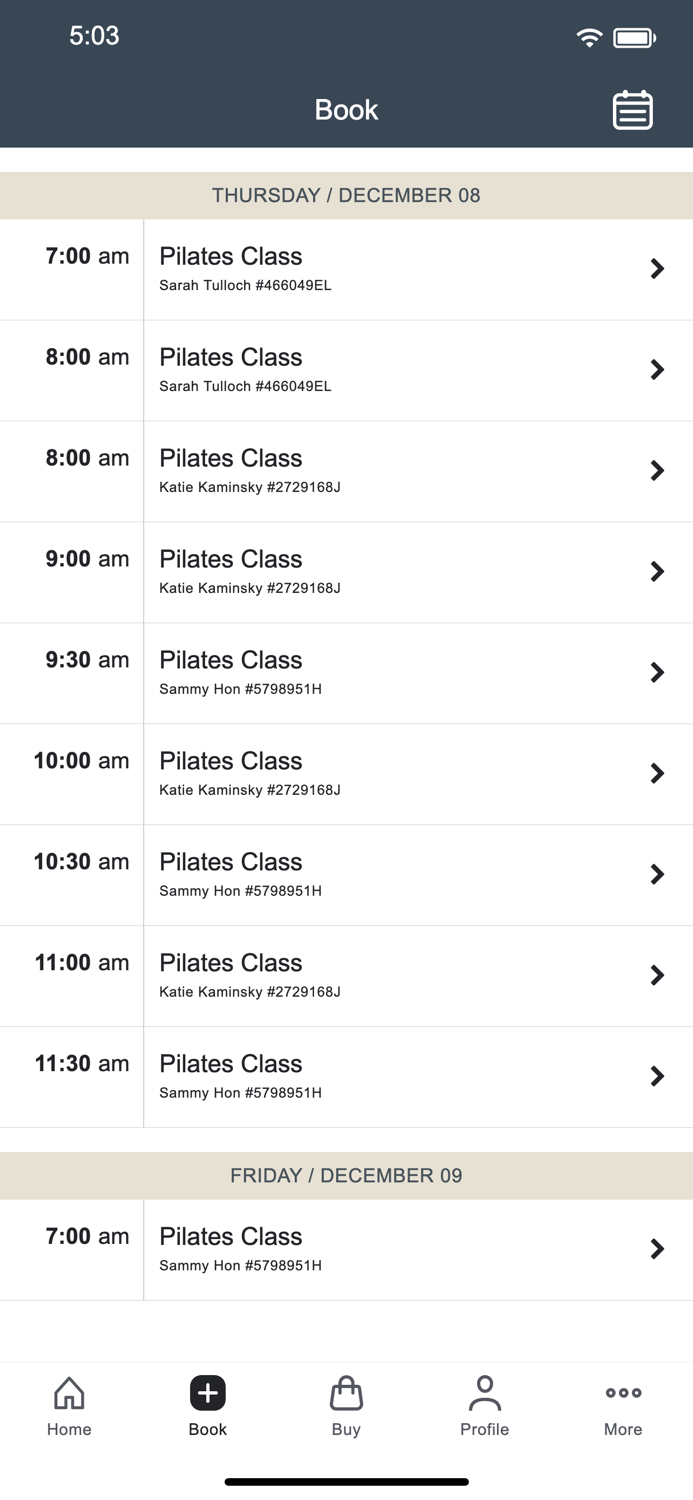The image size is (693, 1500).
Task: Tap the Book plus icon
Action: point(207,1392)
